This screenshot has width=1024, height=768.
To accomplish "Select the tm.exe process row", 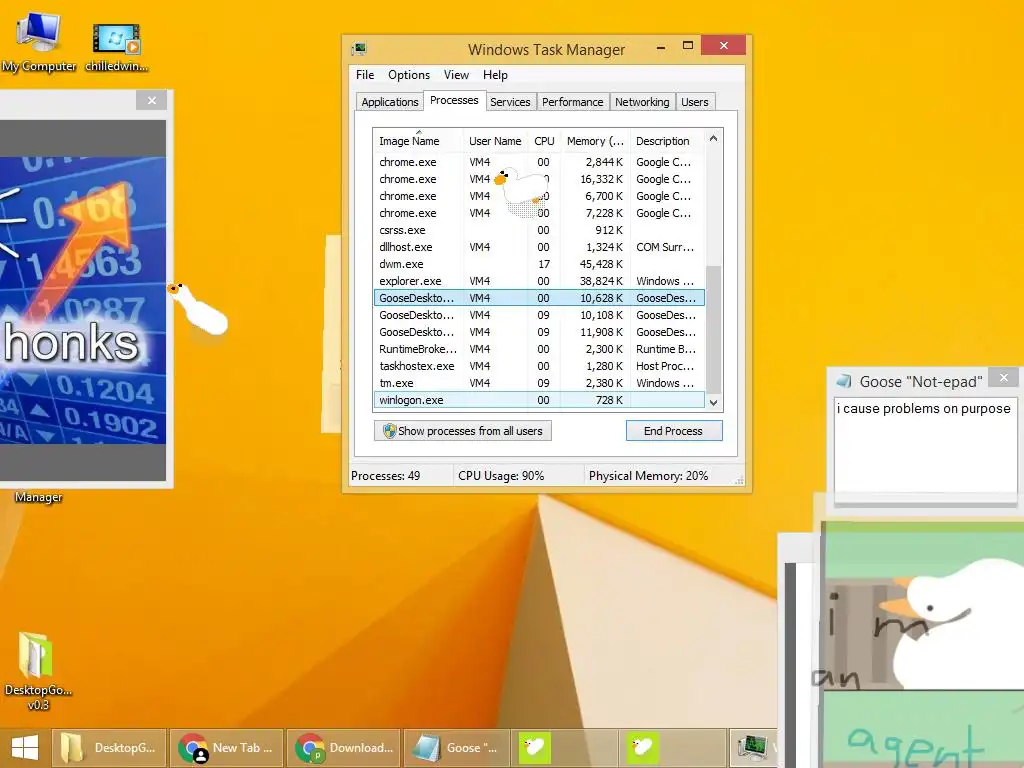I will pos(539,383).
